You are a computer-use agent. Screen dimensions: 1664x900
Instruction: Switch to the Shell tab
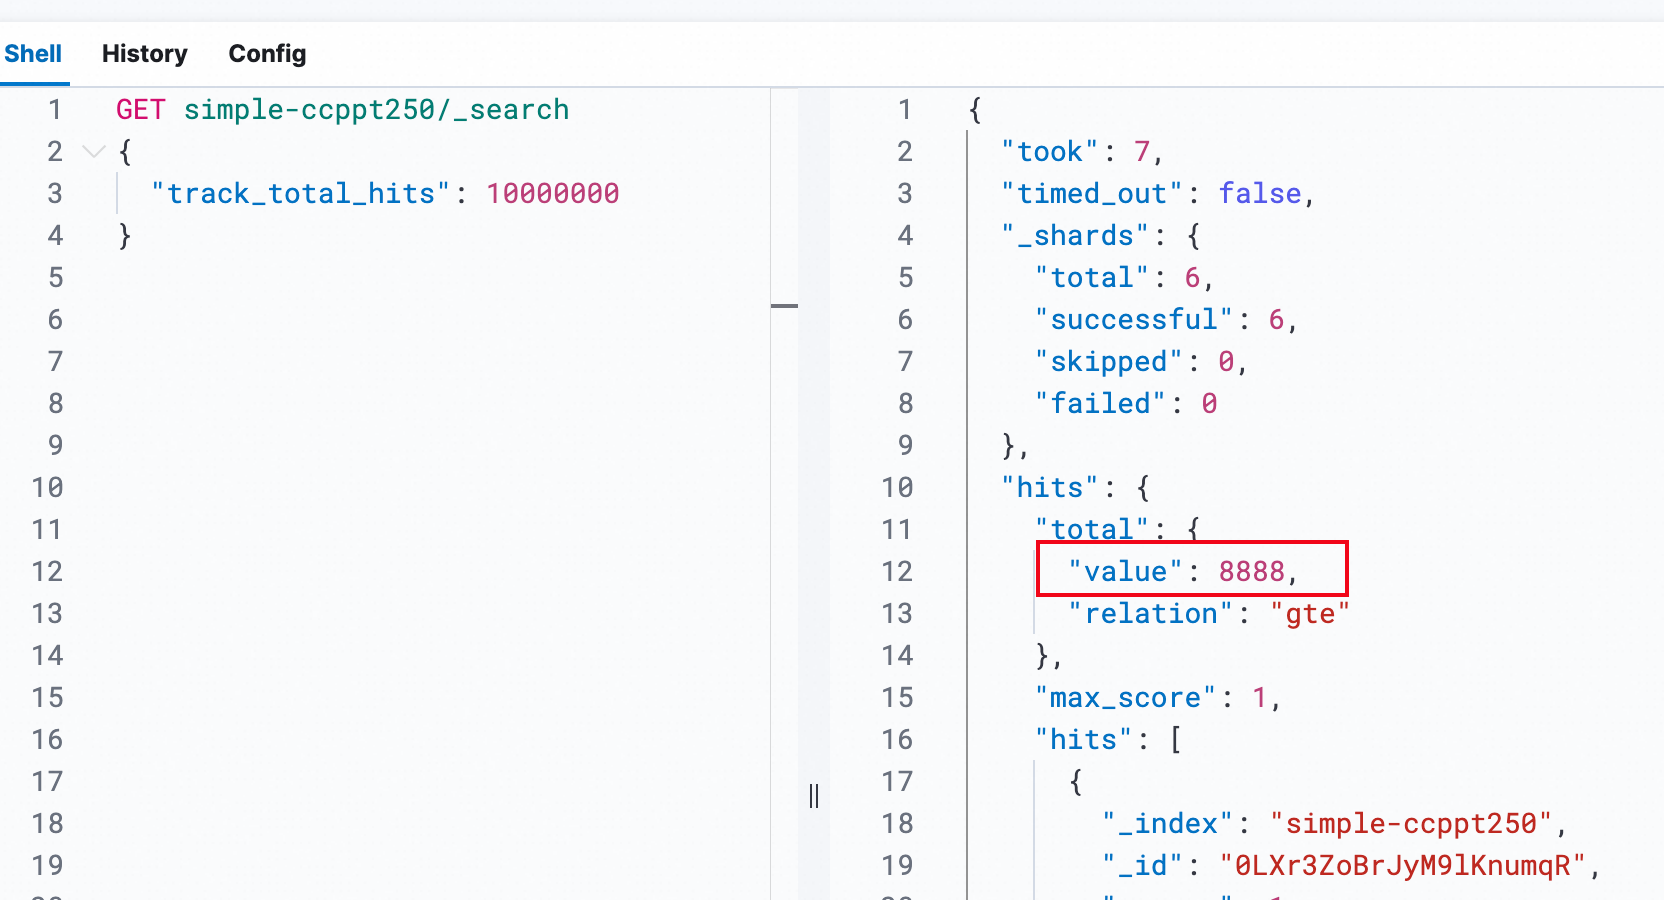pyautogui.click(x=33, y=54)
